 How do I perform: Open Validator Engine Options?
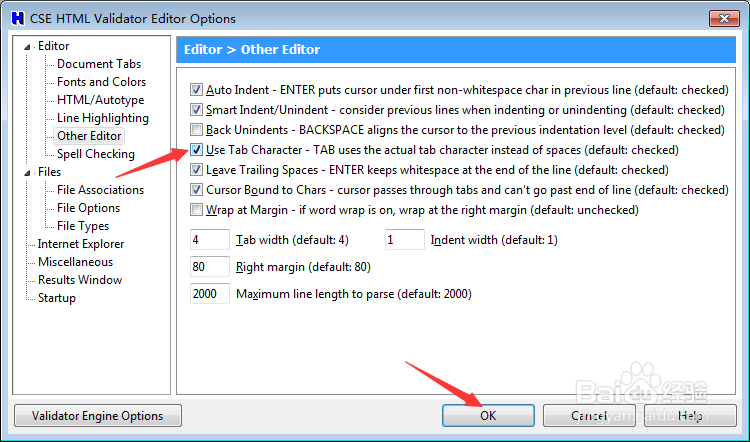pyautogui.click(x=98, y=416)
